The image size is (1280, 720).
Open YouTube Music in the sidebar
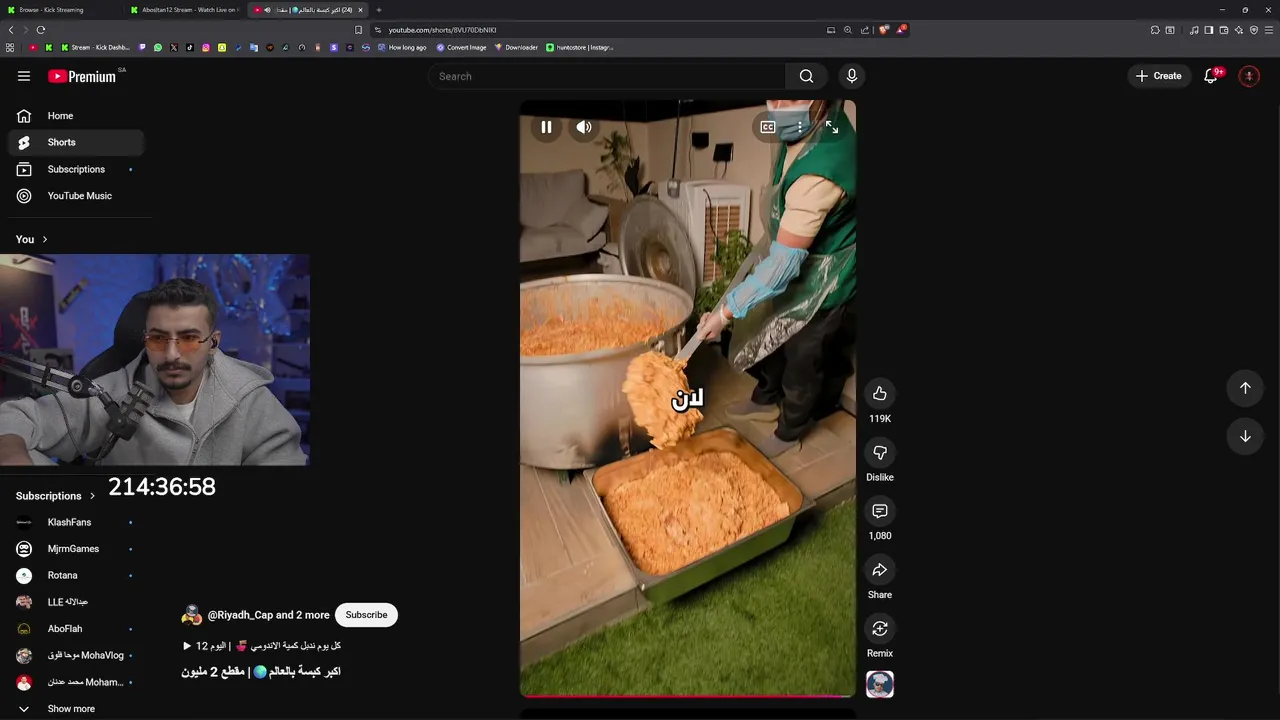tap(76, 196)
